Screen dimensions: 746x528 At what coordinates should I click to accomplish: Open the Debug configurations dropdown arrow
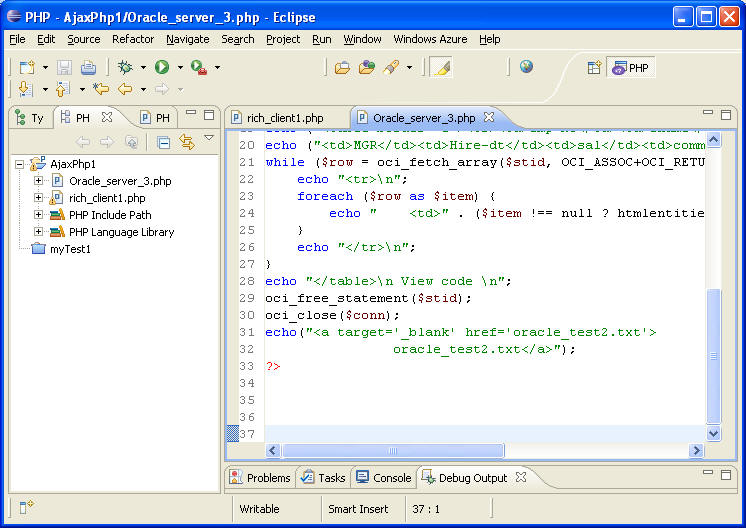coord(143,68)
